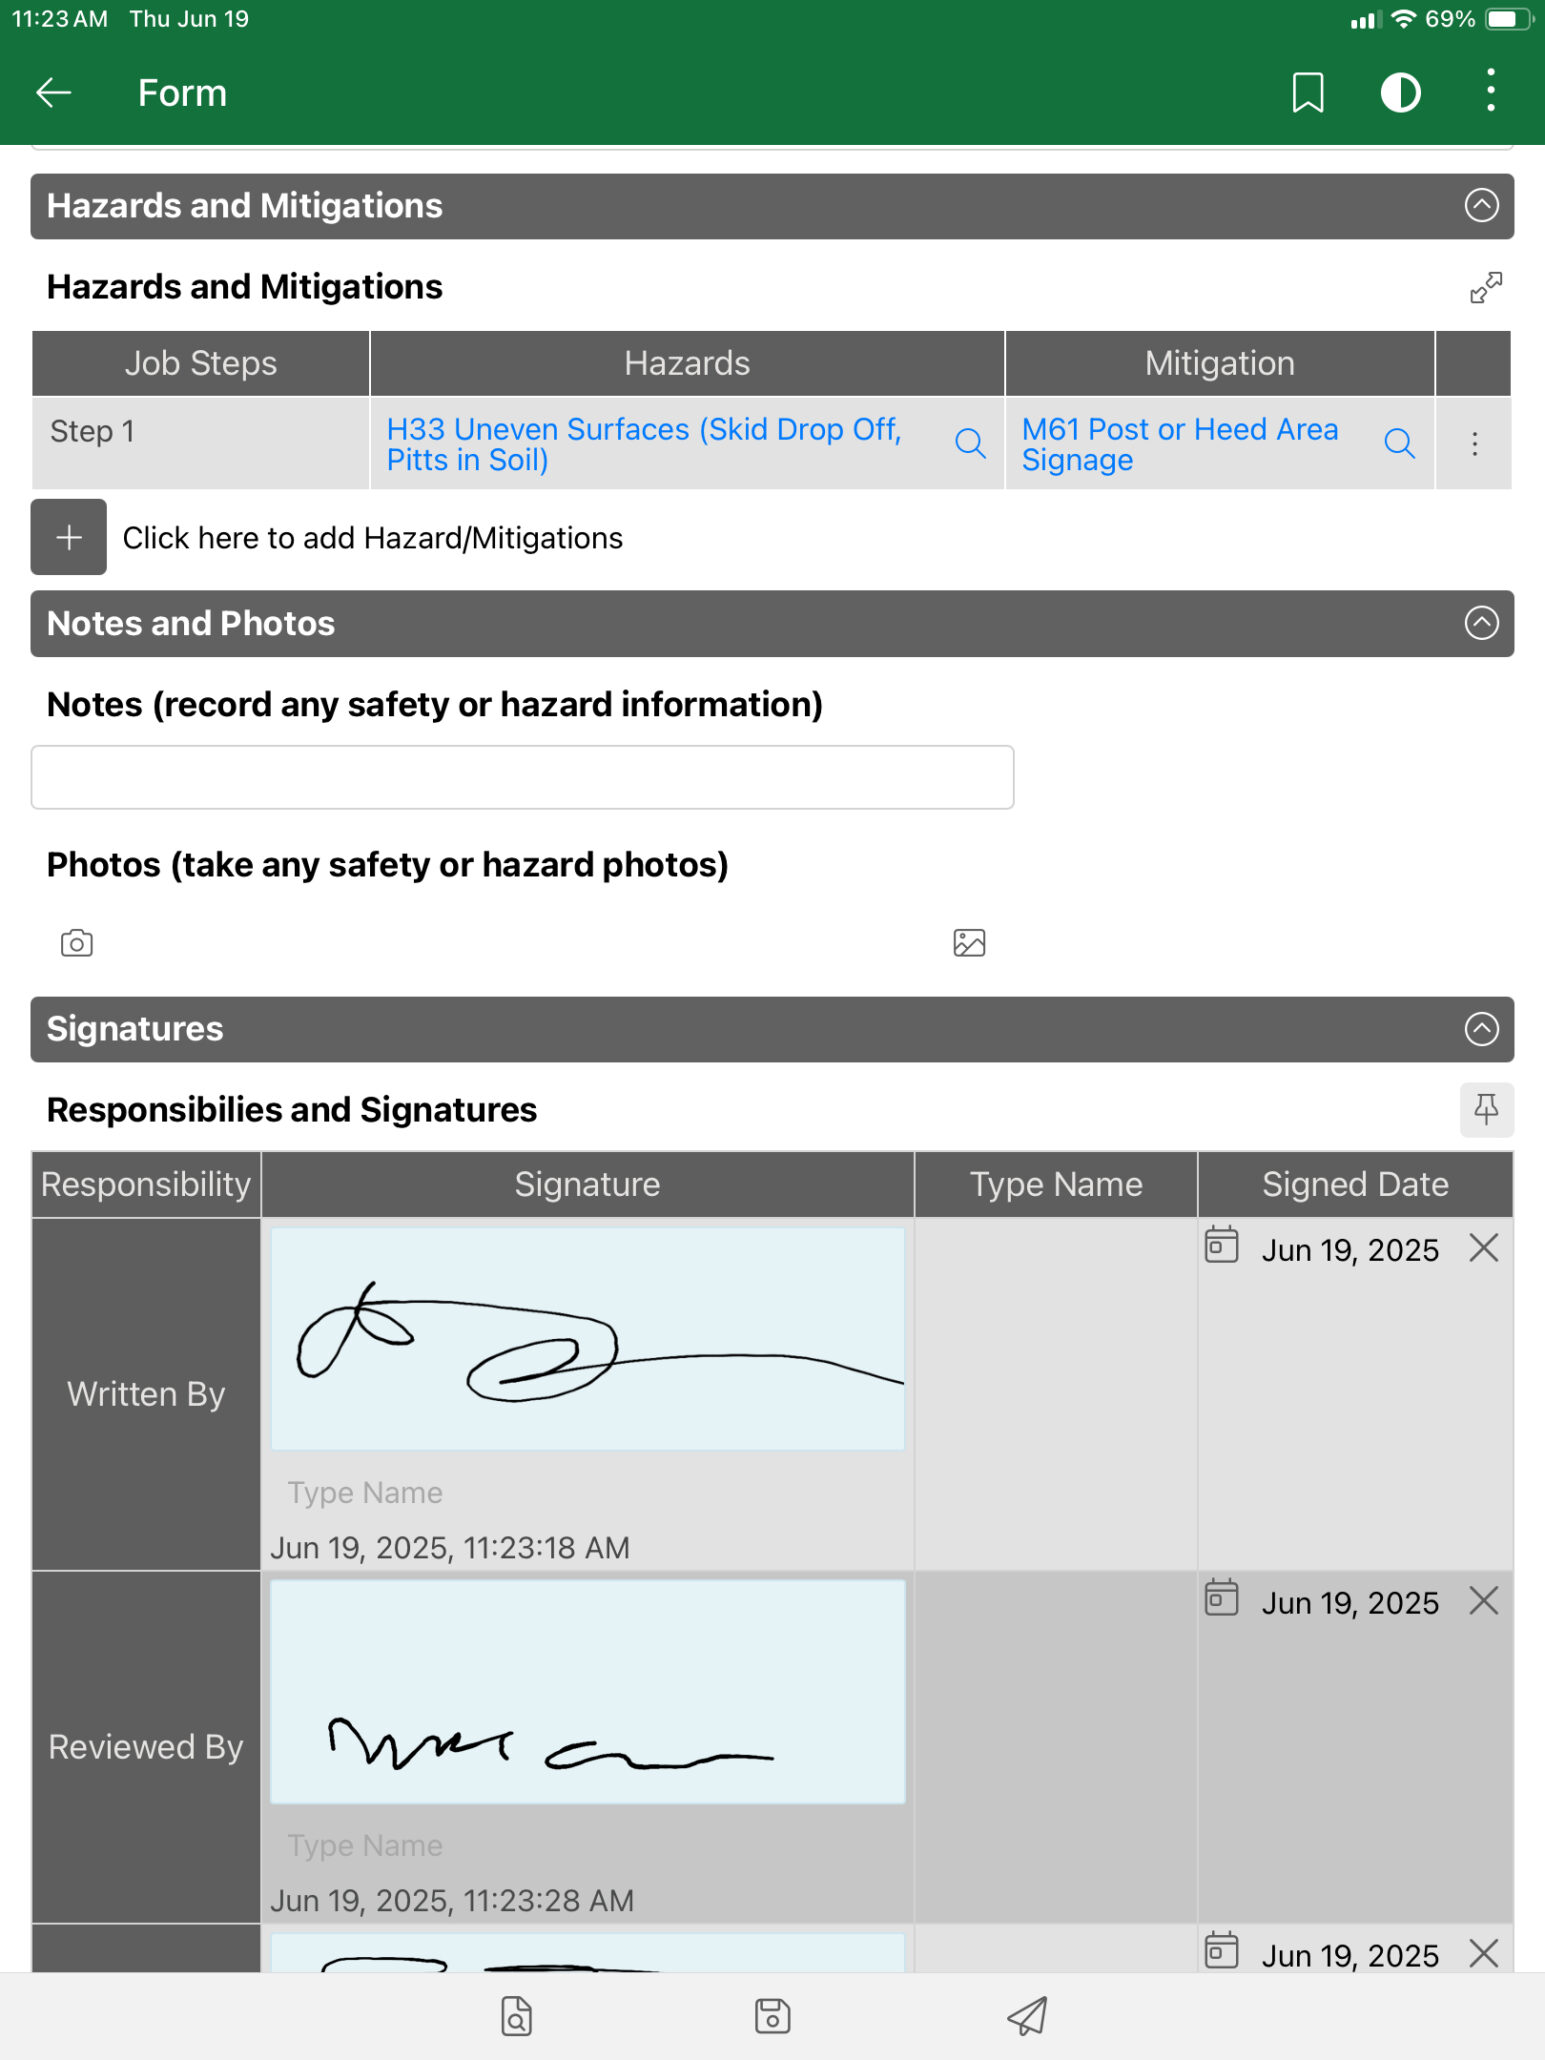Add a new Hazard/Mitigation row
1545x2060 pixels.
tap(68, 538)
